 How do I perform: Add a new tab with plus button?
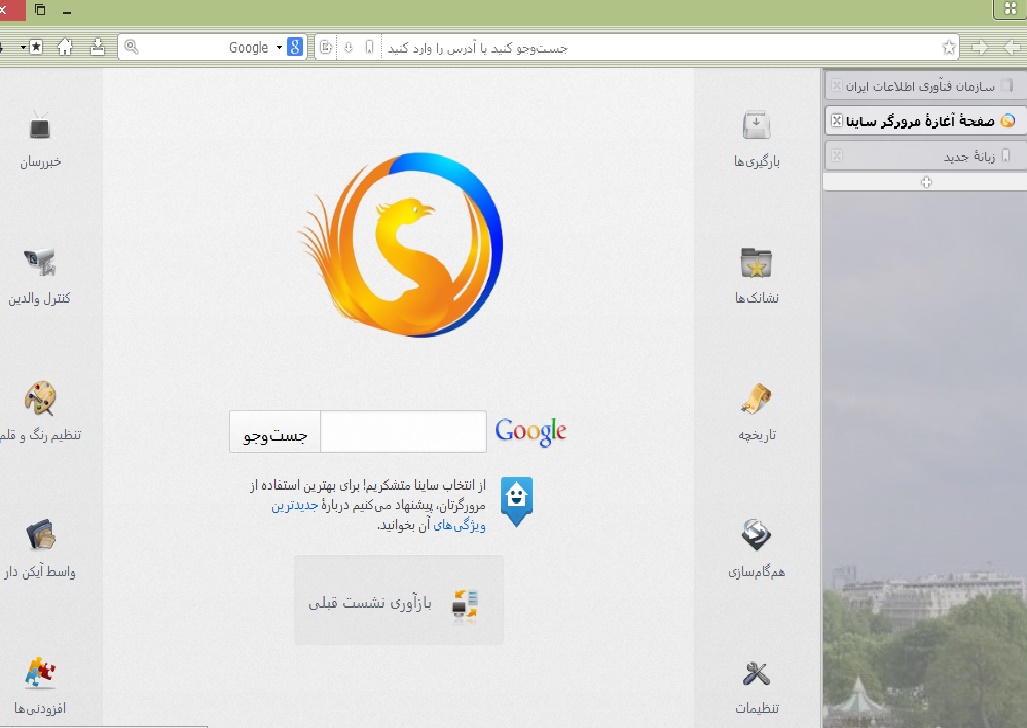point(925,182)
